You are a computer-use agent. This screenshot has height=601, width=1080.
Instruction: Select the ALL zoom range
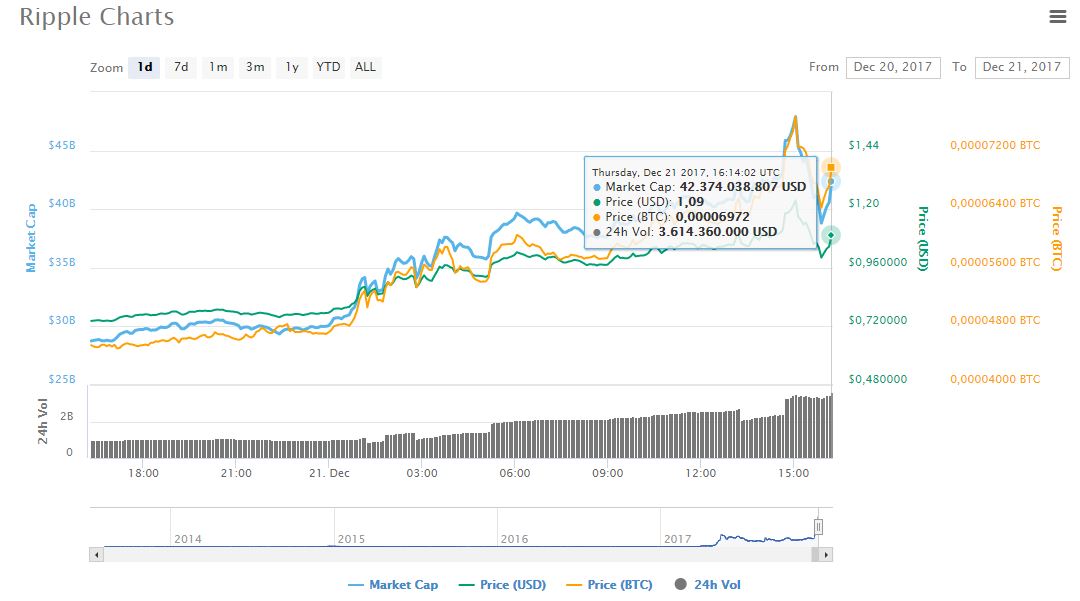365,67
